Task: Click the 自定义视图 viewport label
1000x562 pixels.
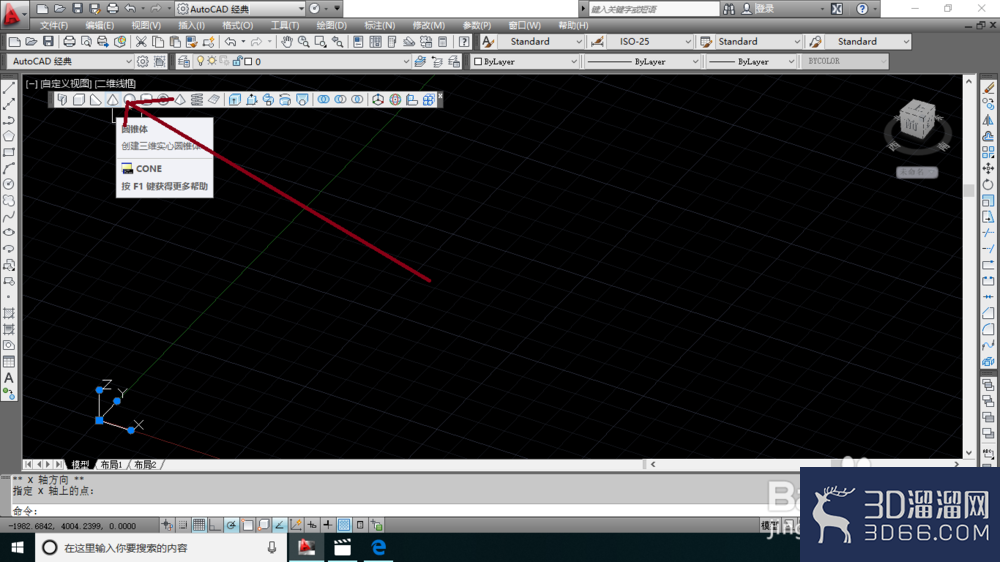Action: [x=66, y=84]
